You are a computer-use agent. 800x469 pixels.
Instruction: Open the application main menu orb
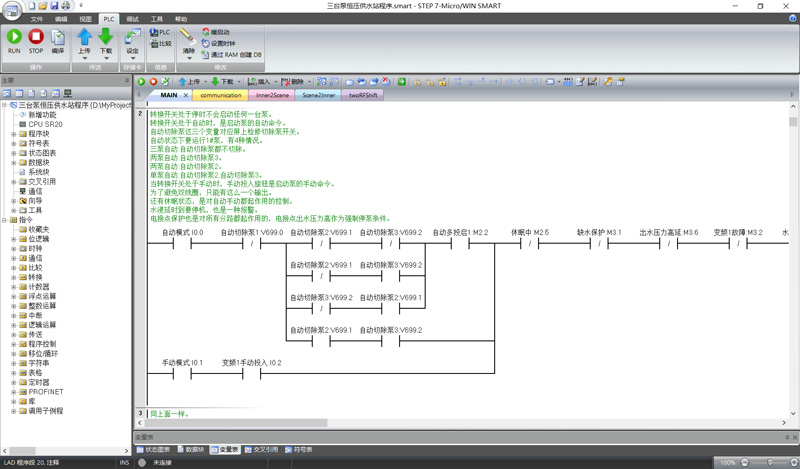click(x=12, y=10)
